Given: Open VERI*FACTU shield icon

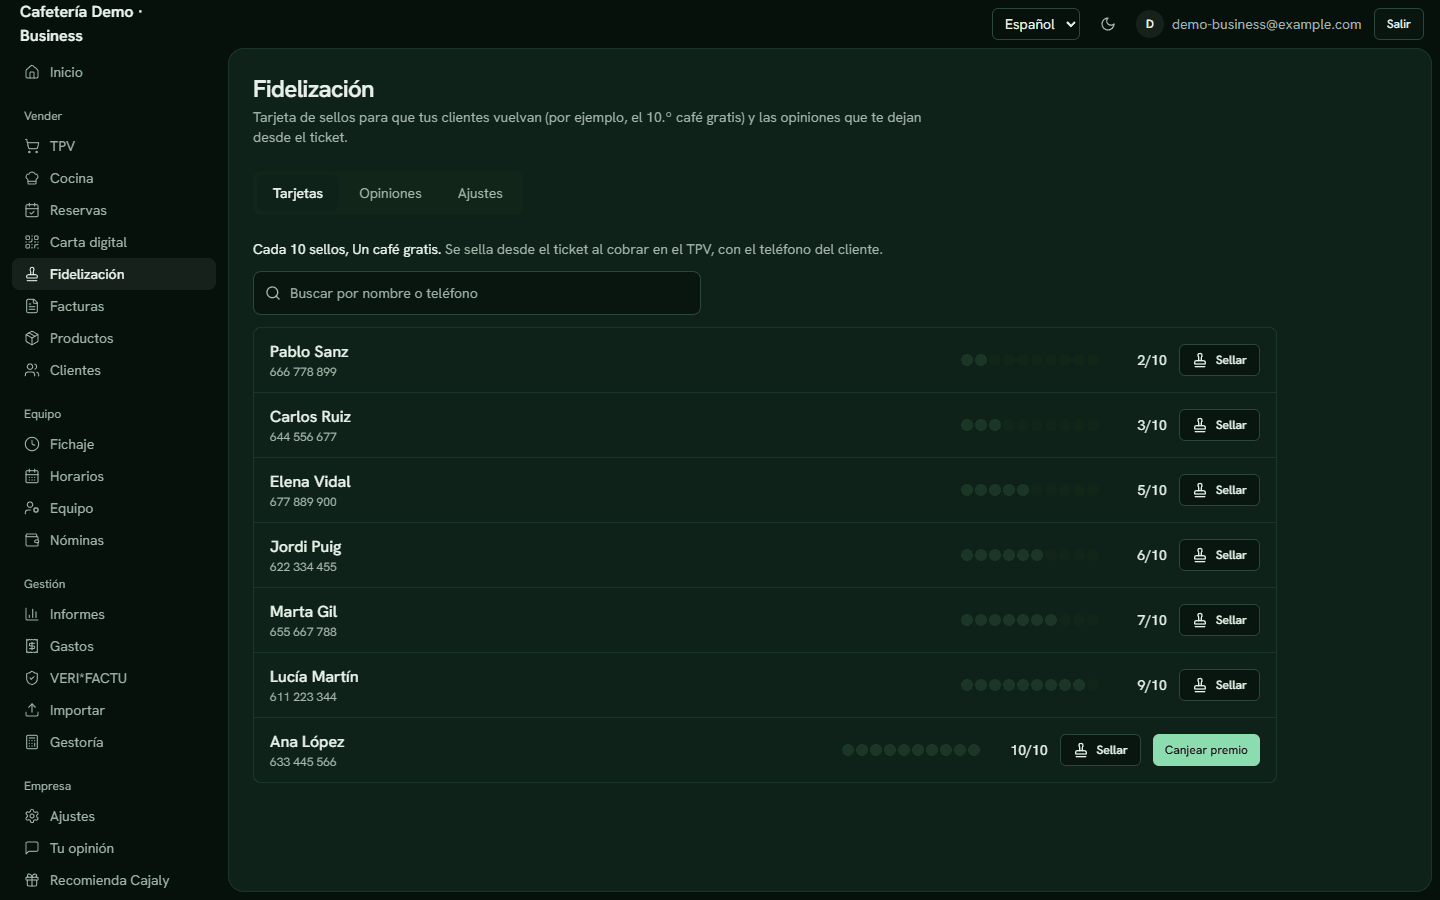Looking at the screenshot, I should [x=32, y=678].
